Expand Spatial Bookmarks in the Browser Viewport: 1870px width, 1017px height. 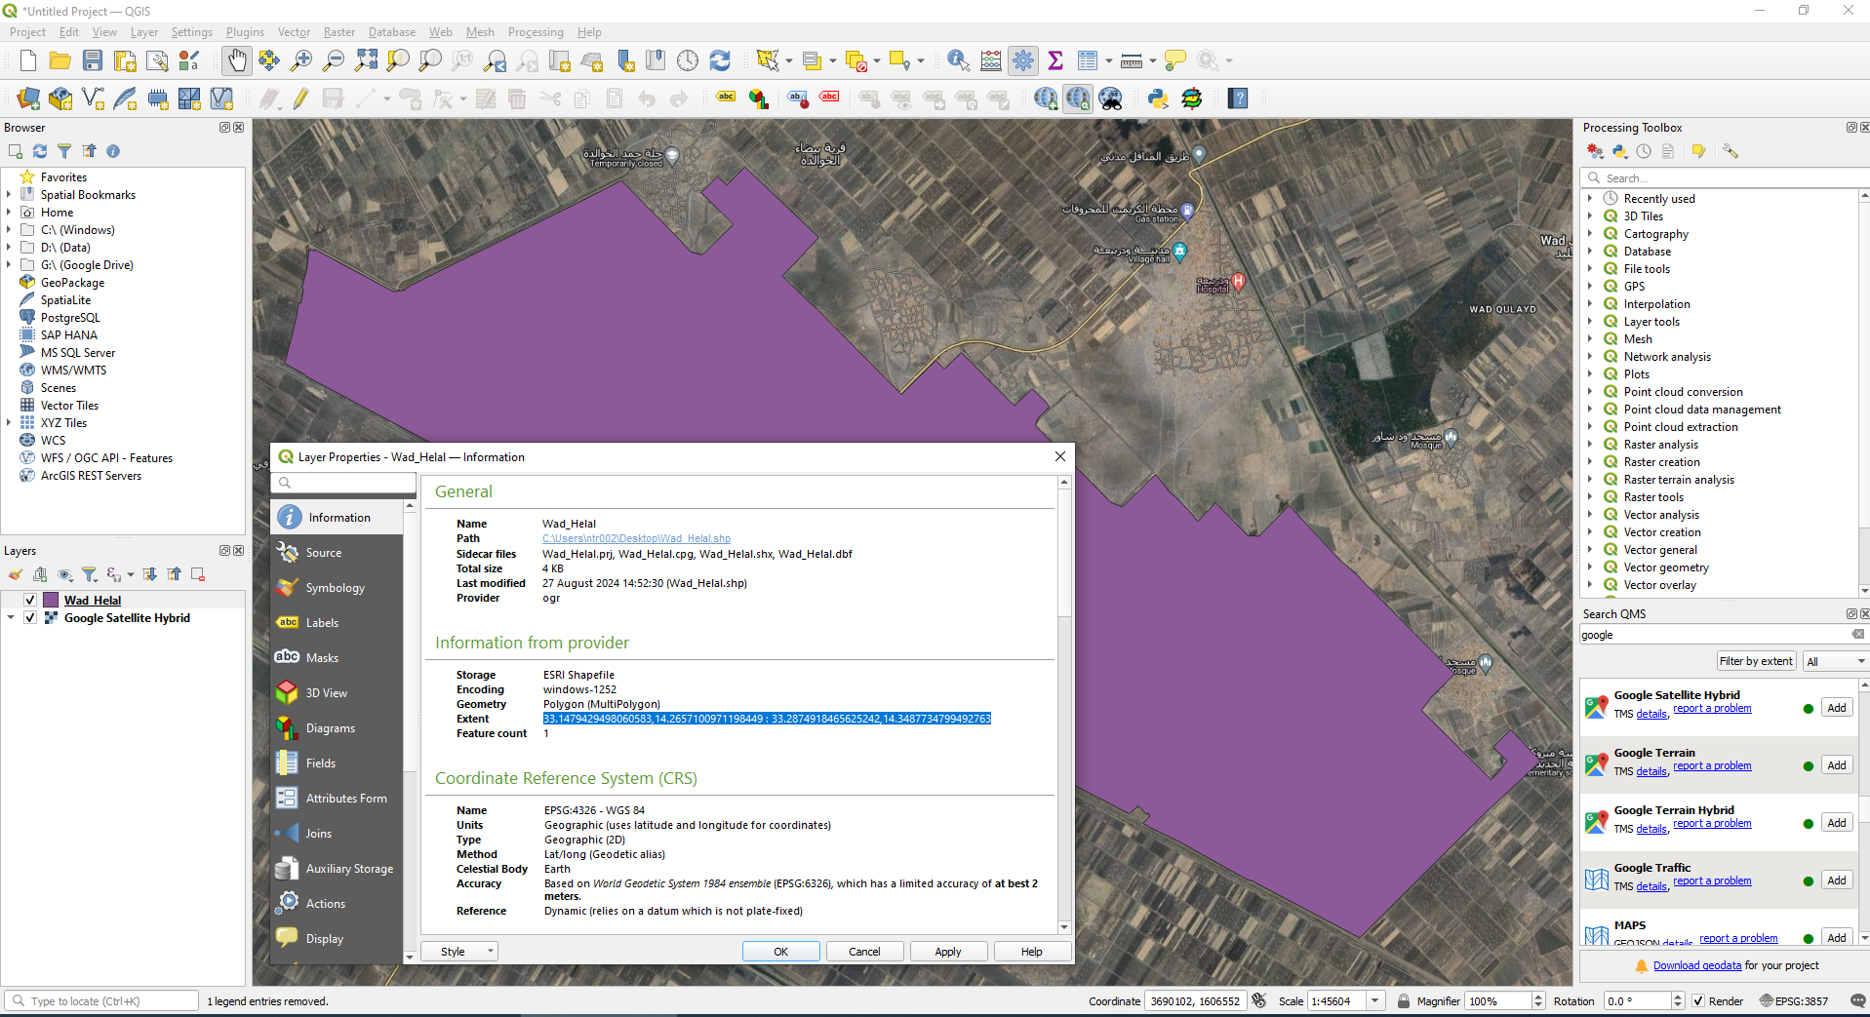(11, 194)
